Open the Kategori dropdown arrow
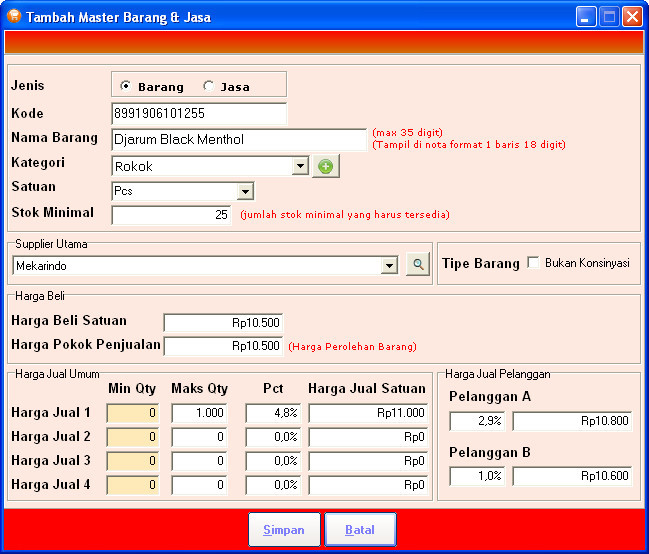Screen dimensions: 649x554 pos(300,166)
